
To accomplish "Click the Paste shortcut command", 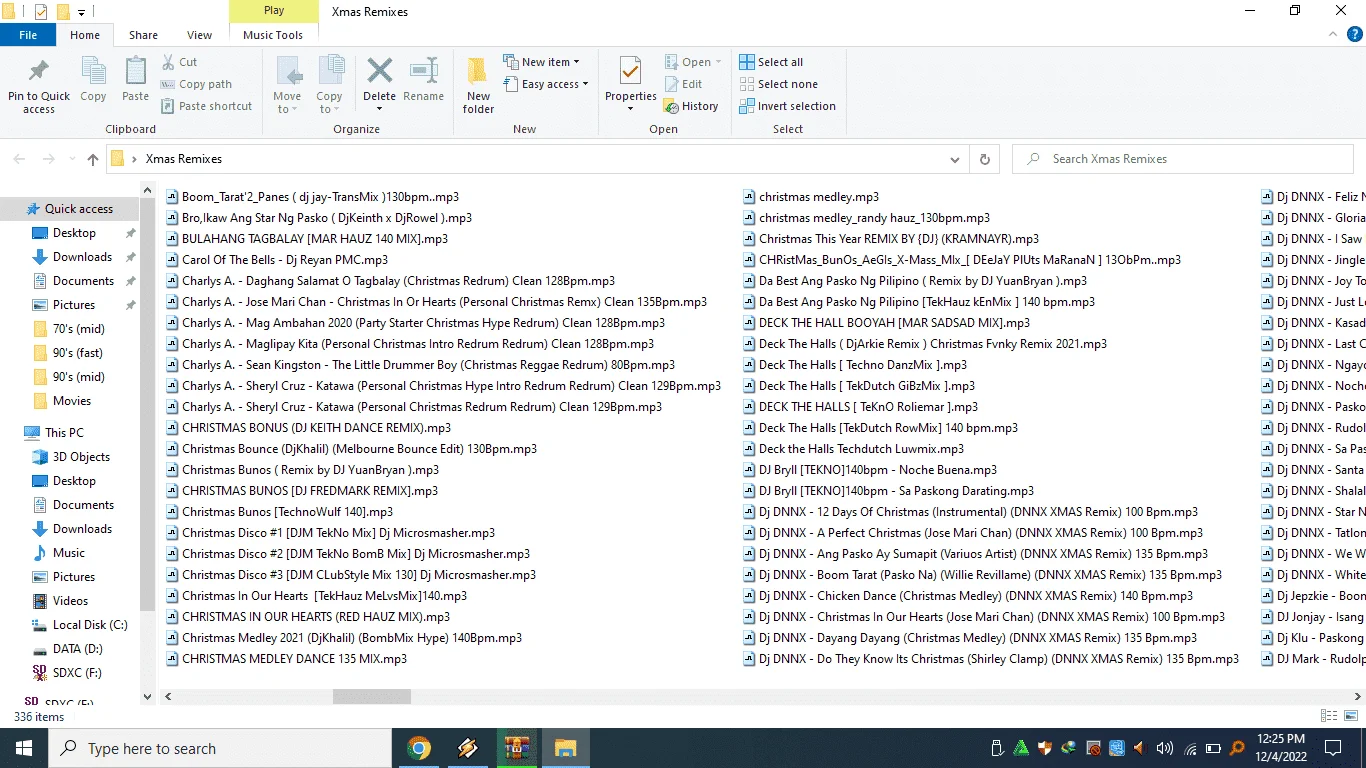I will 206,106.
